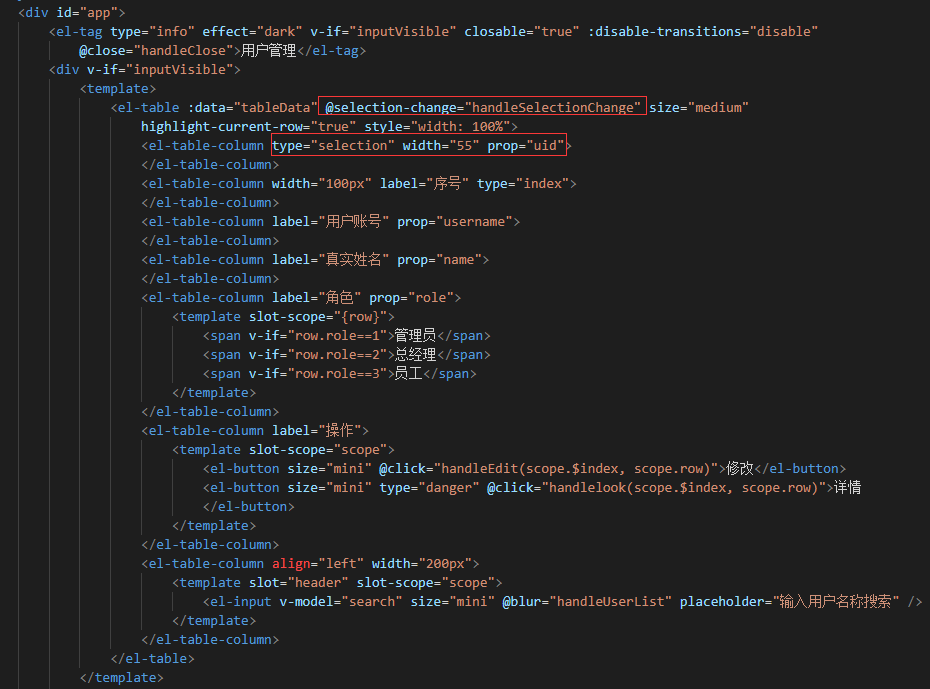
Task: Click the type="selection" attribute
Action: (x=333, y=145)
